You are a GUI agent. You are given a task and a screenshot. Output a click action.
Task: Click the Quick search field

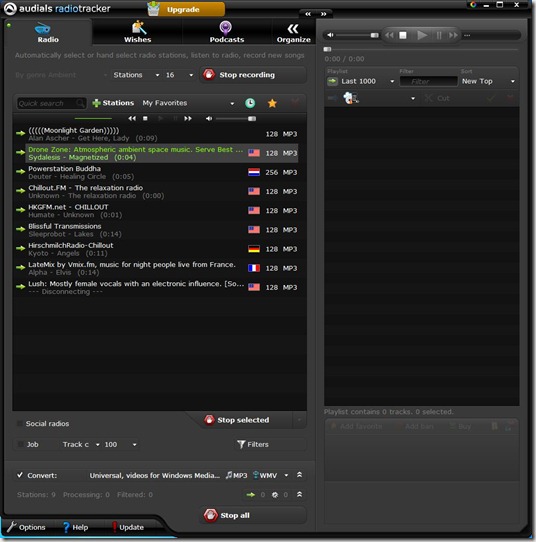(51, 103)
